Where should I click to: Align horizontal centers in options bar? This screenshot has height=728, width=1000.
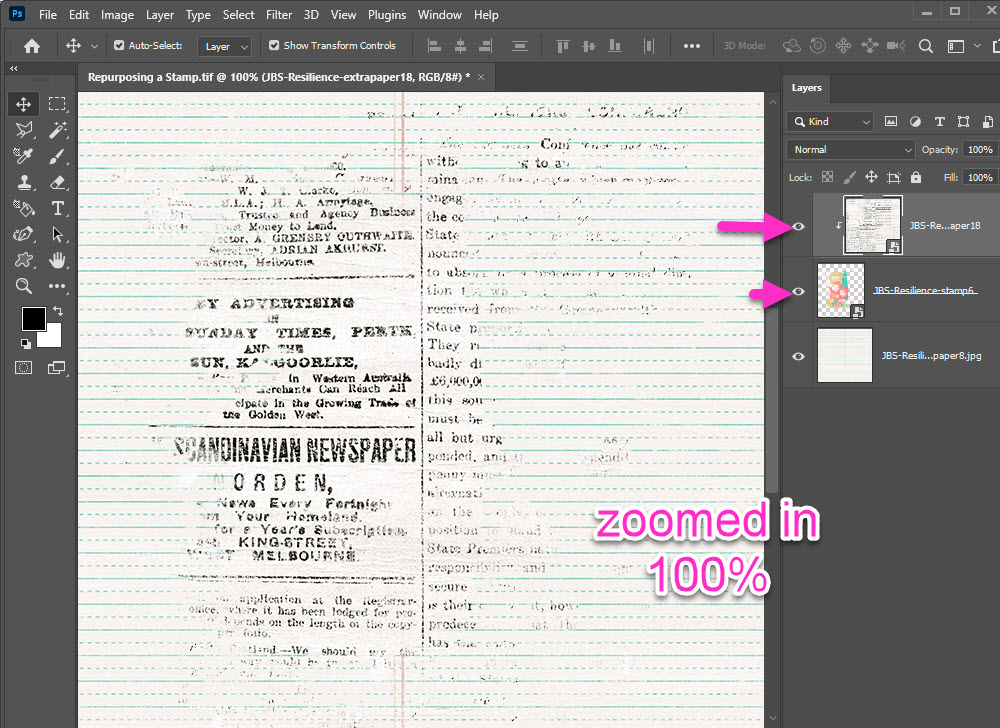(x=460, y=46)
